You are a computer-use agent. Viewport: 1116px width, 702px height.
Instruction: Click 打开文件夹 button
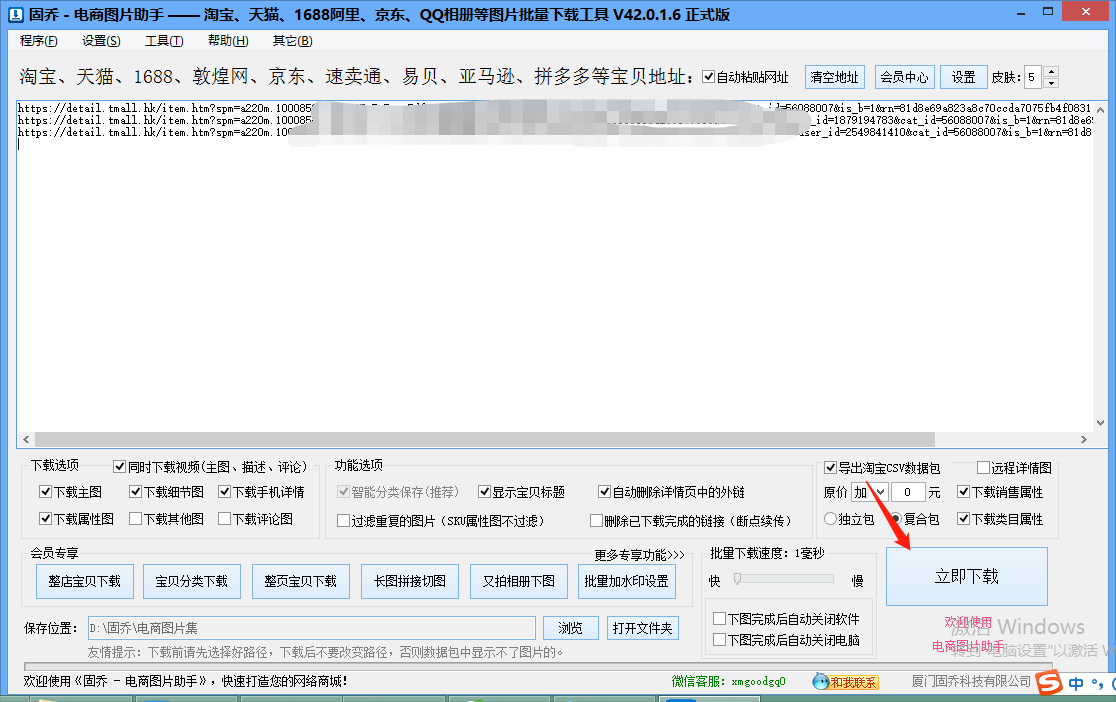pyautogui.click(x=642, y=628)
